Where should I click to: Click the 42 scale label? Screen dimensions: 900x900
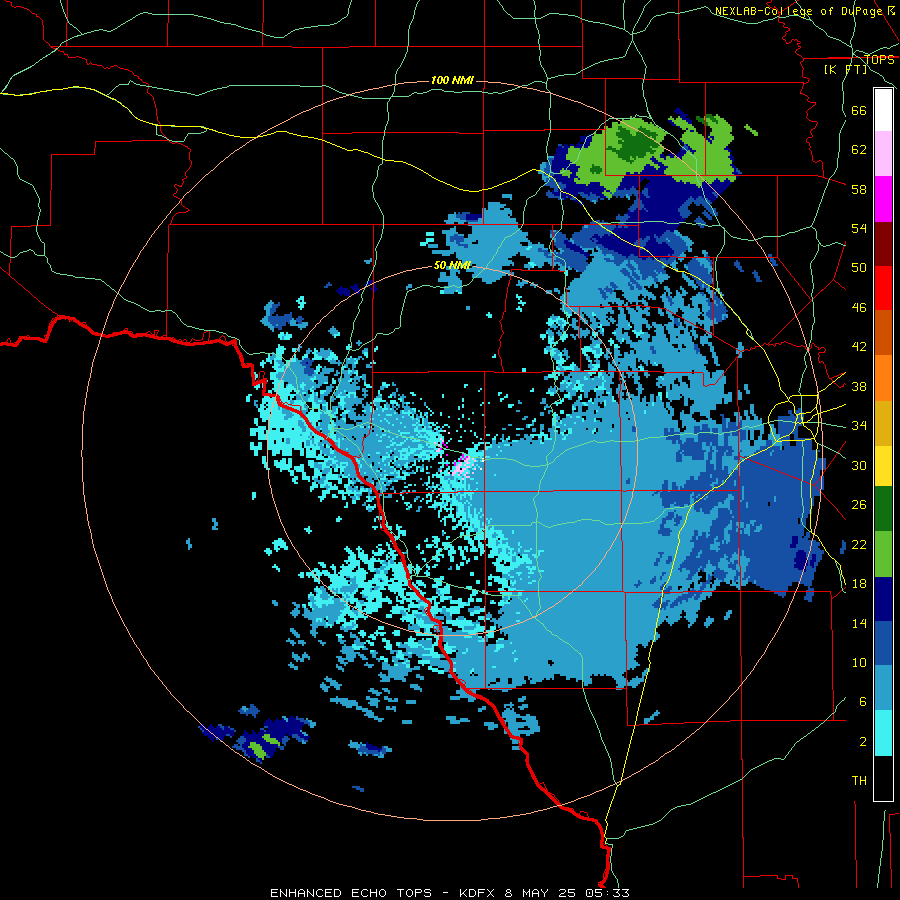pos(859,347)
